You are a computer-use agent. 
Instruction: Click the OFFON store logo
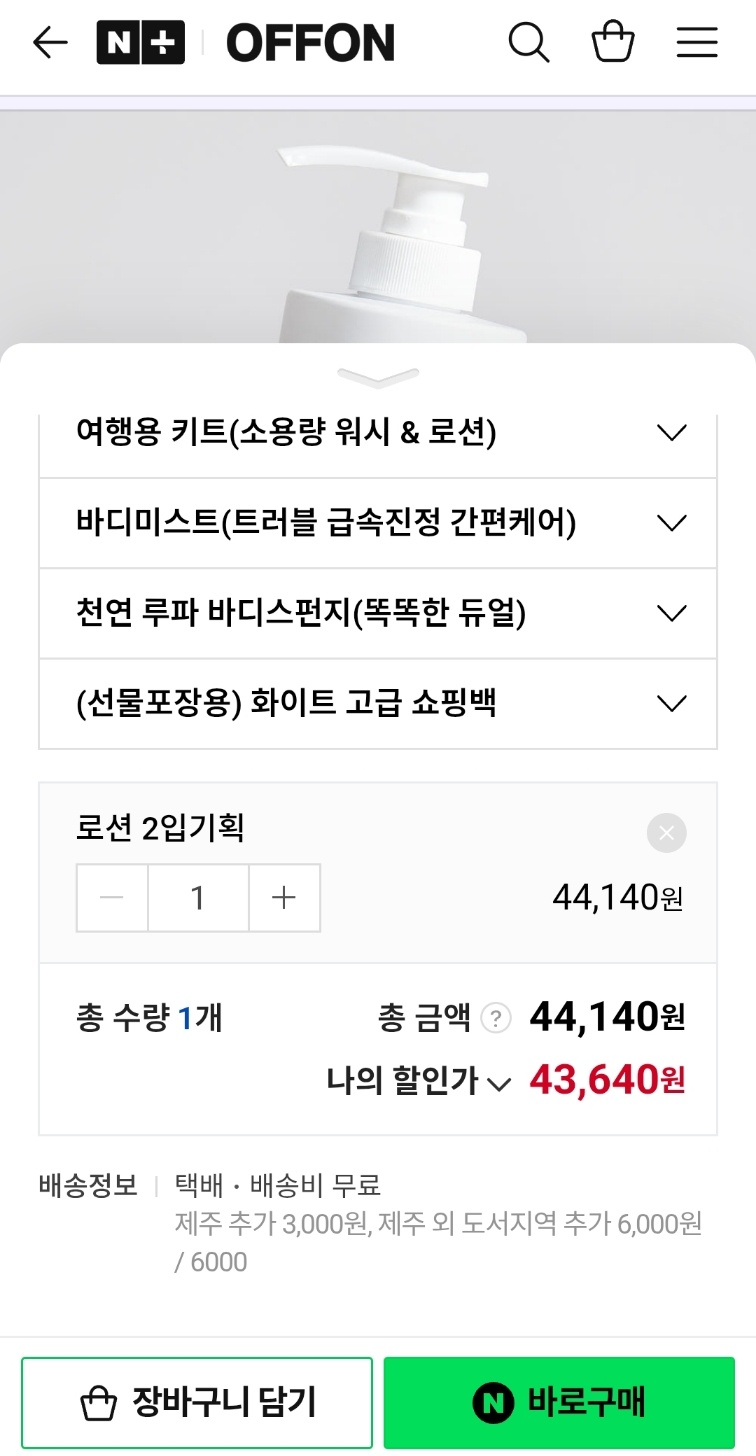click(x=310, y=43)
